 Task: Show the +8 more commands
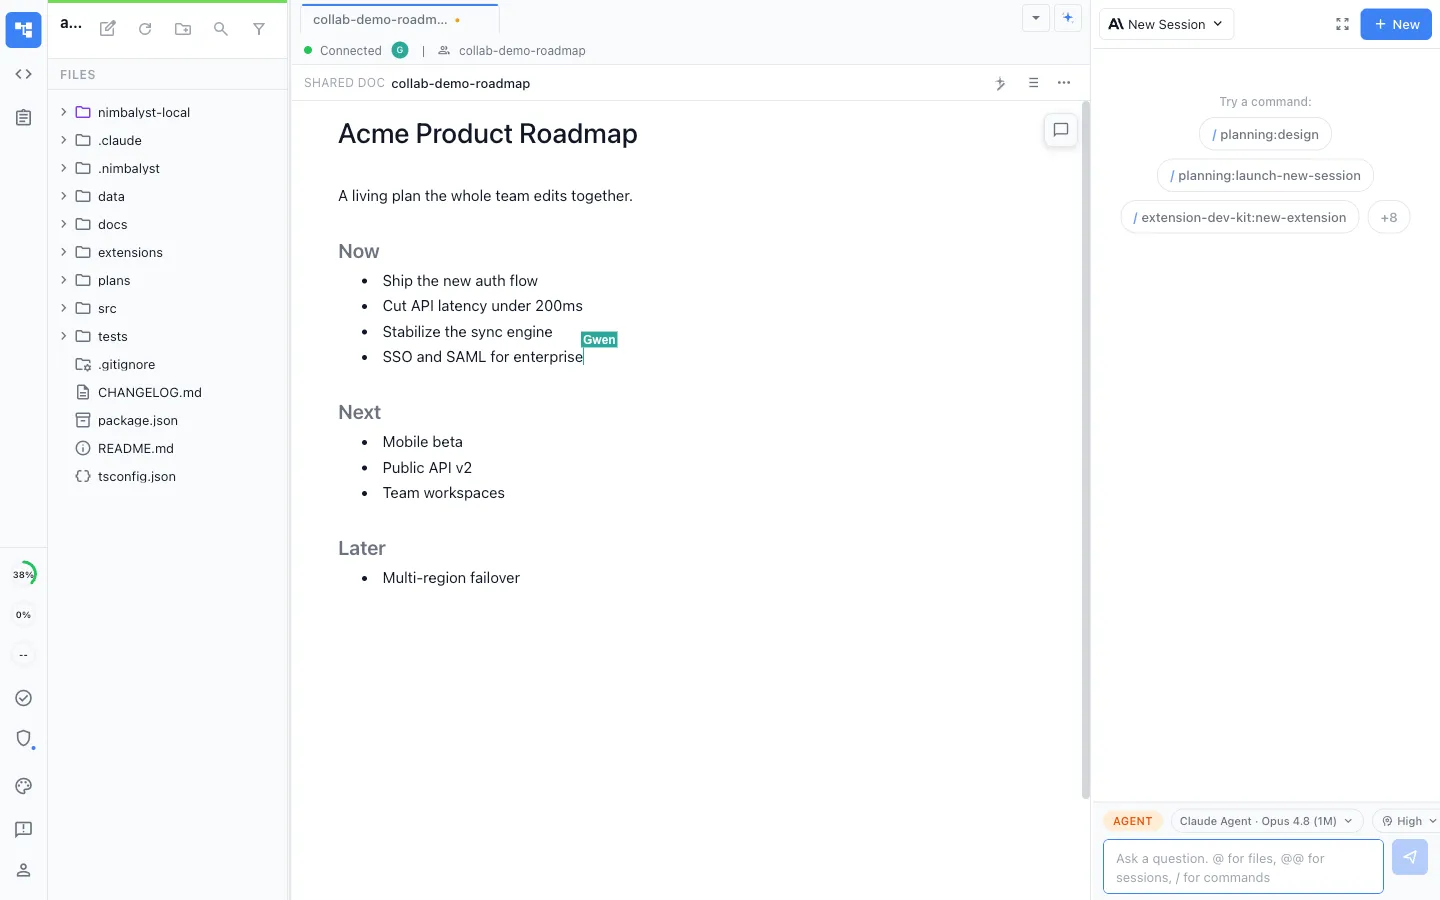pos(1389,217)
